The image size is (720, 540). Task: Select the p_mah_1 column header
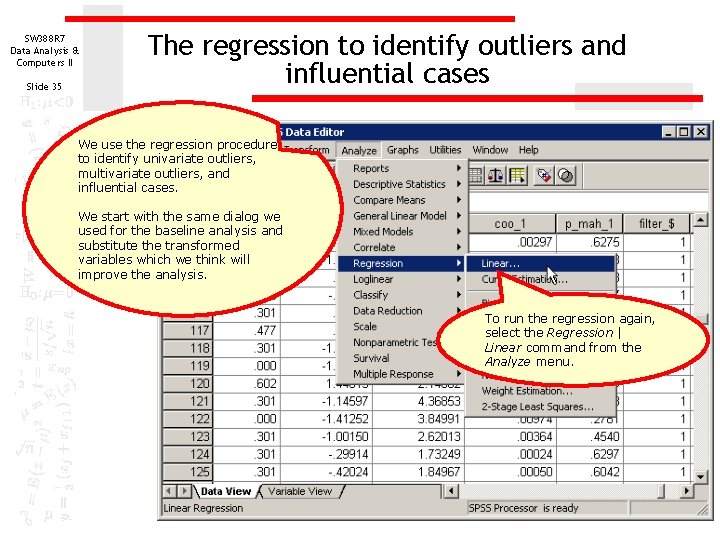(x=589, y=224)
